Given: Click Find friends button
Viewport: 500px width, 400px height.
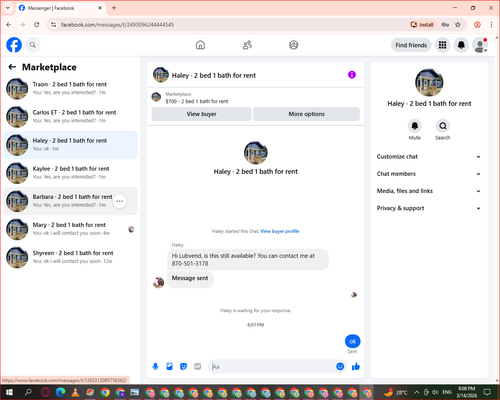Looking at the screenshot, I should pos(411,45).
